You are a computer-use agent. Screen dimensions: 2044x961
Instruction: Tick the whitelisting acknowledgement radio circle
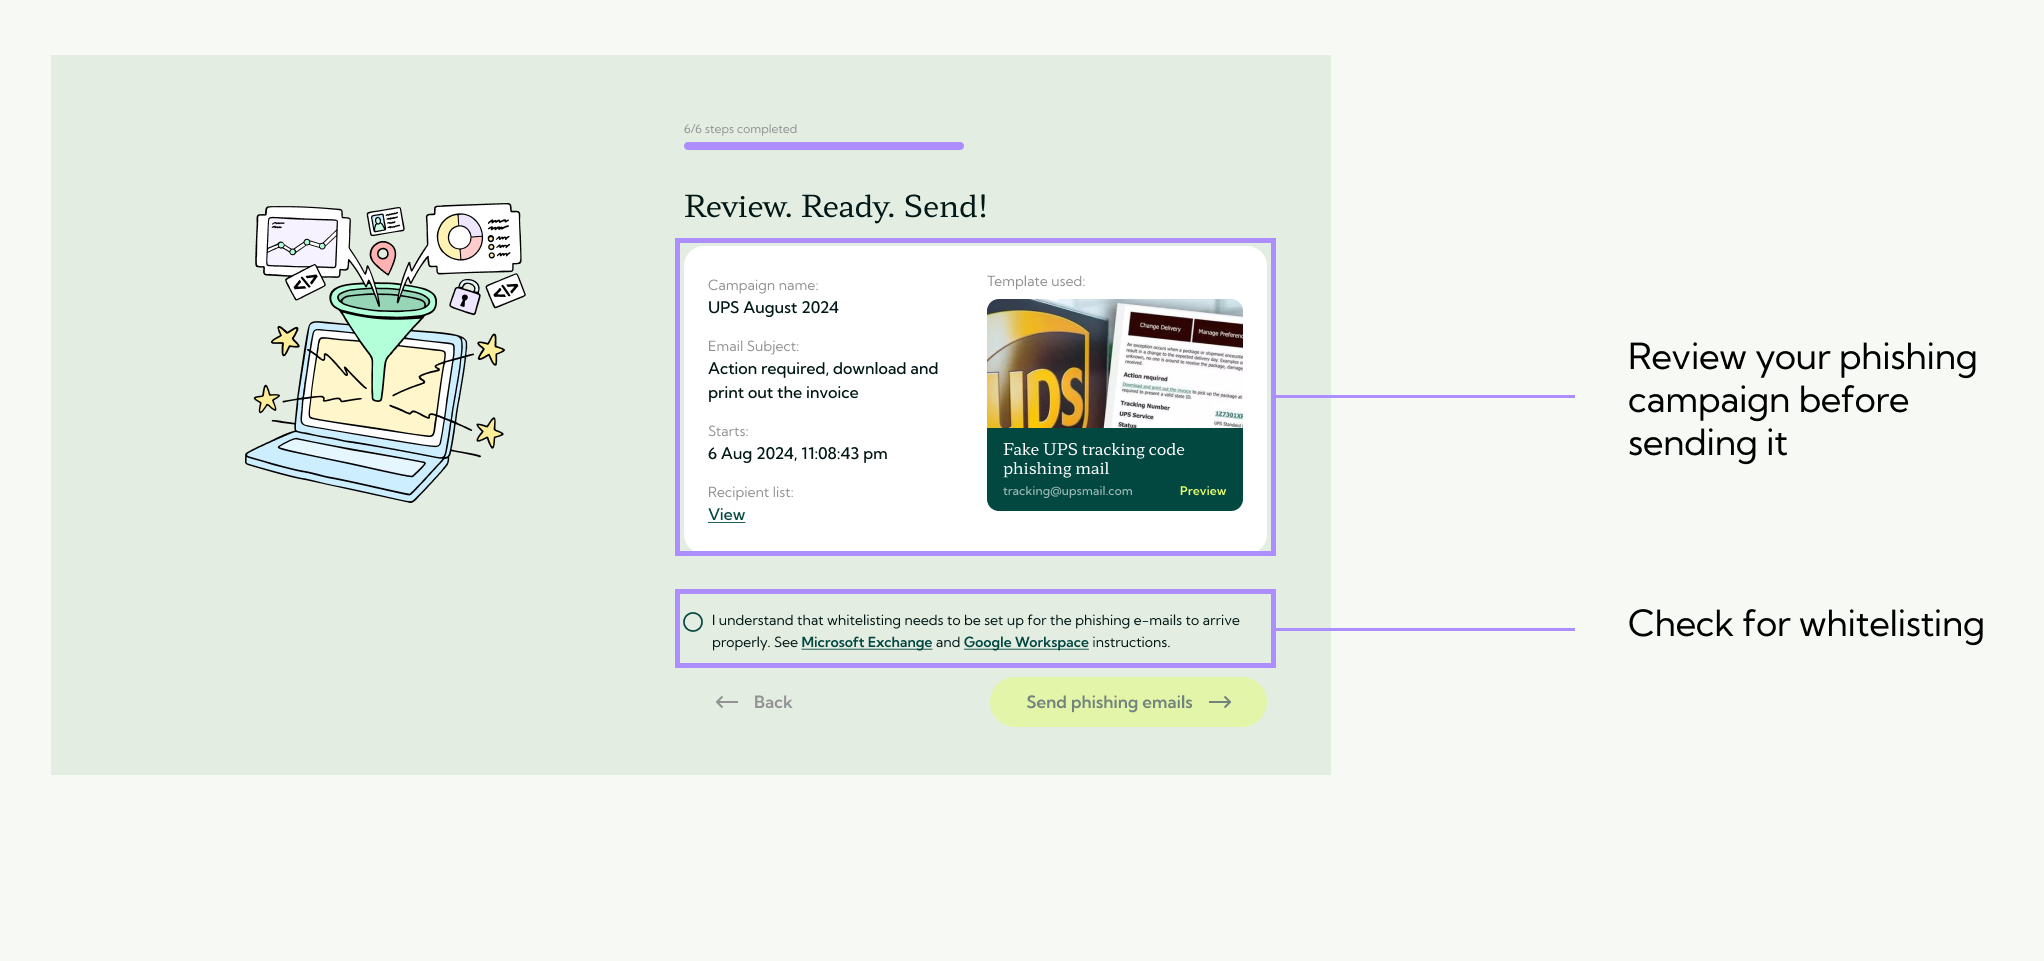[x=693, y=622]
